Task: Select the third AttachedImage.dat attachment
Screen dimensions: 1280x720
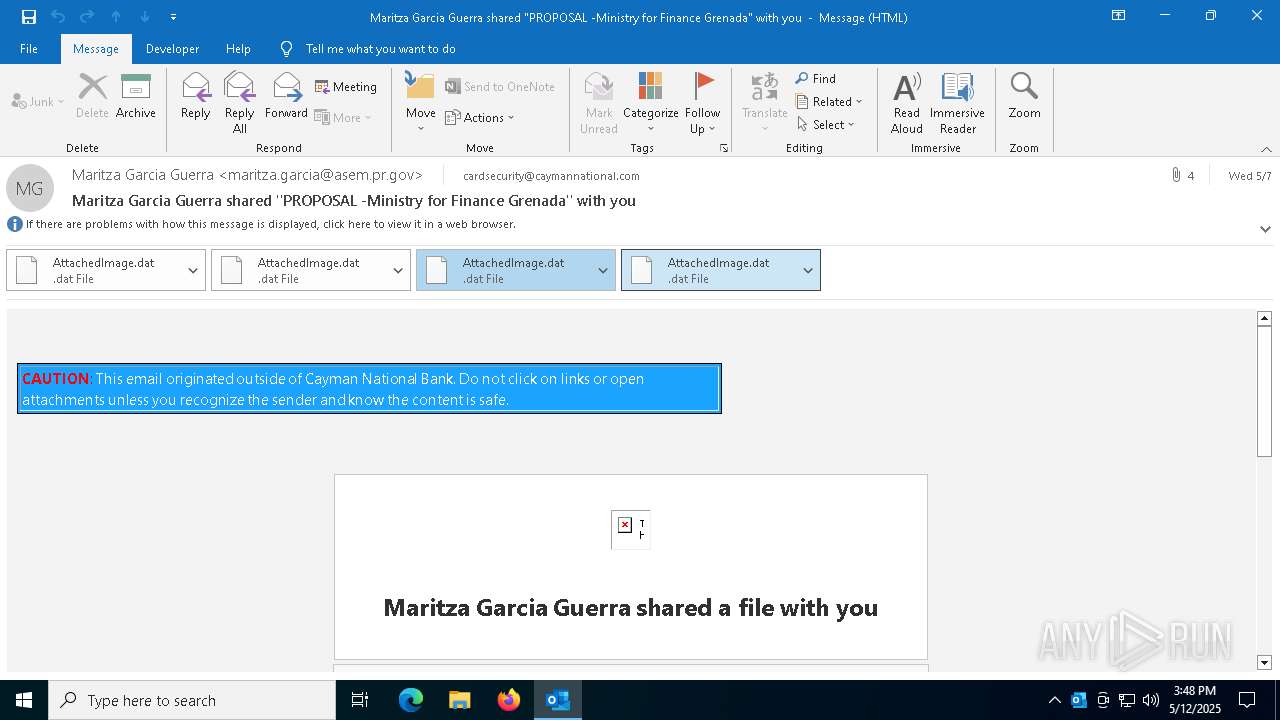Action: (504, 270)
